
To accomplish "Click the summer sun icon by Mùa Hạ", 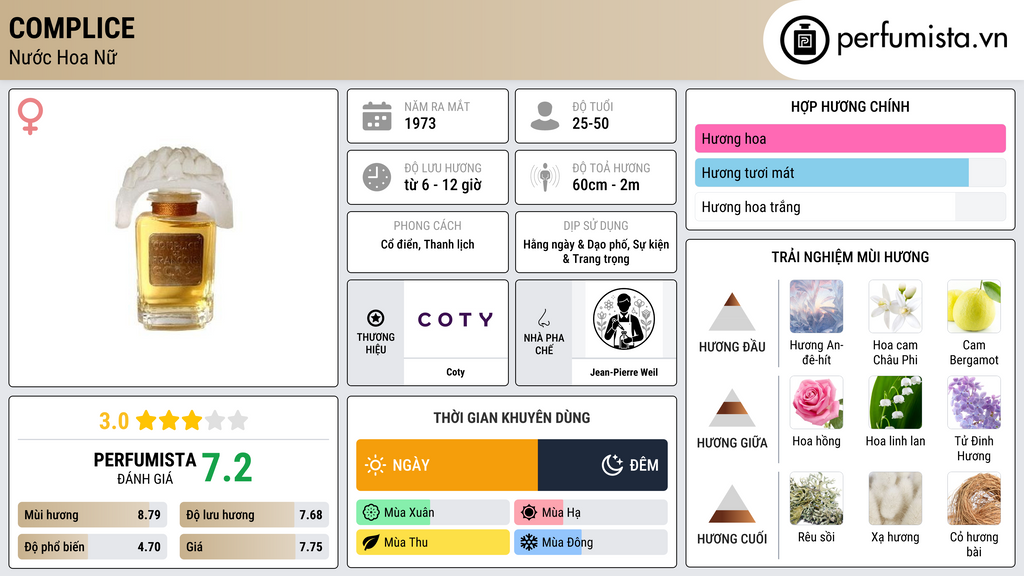I will 529,513.
